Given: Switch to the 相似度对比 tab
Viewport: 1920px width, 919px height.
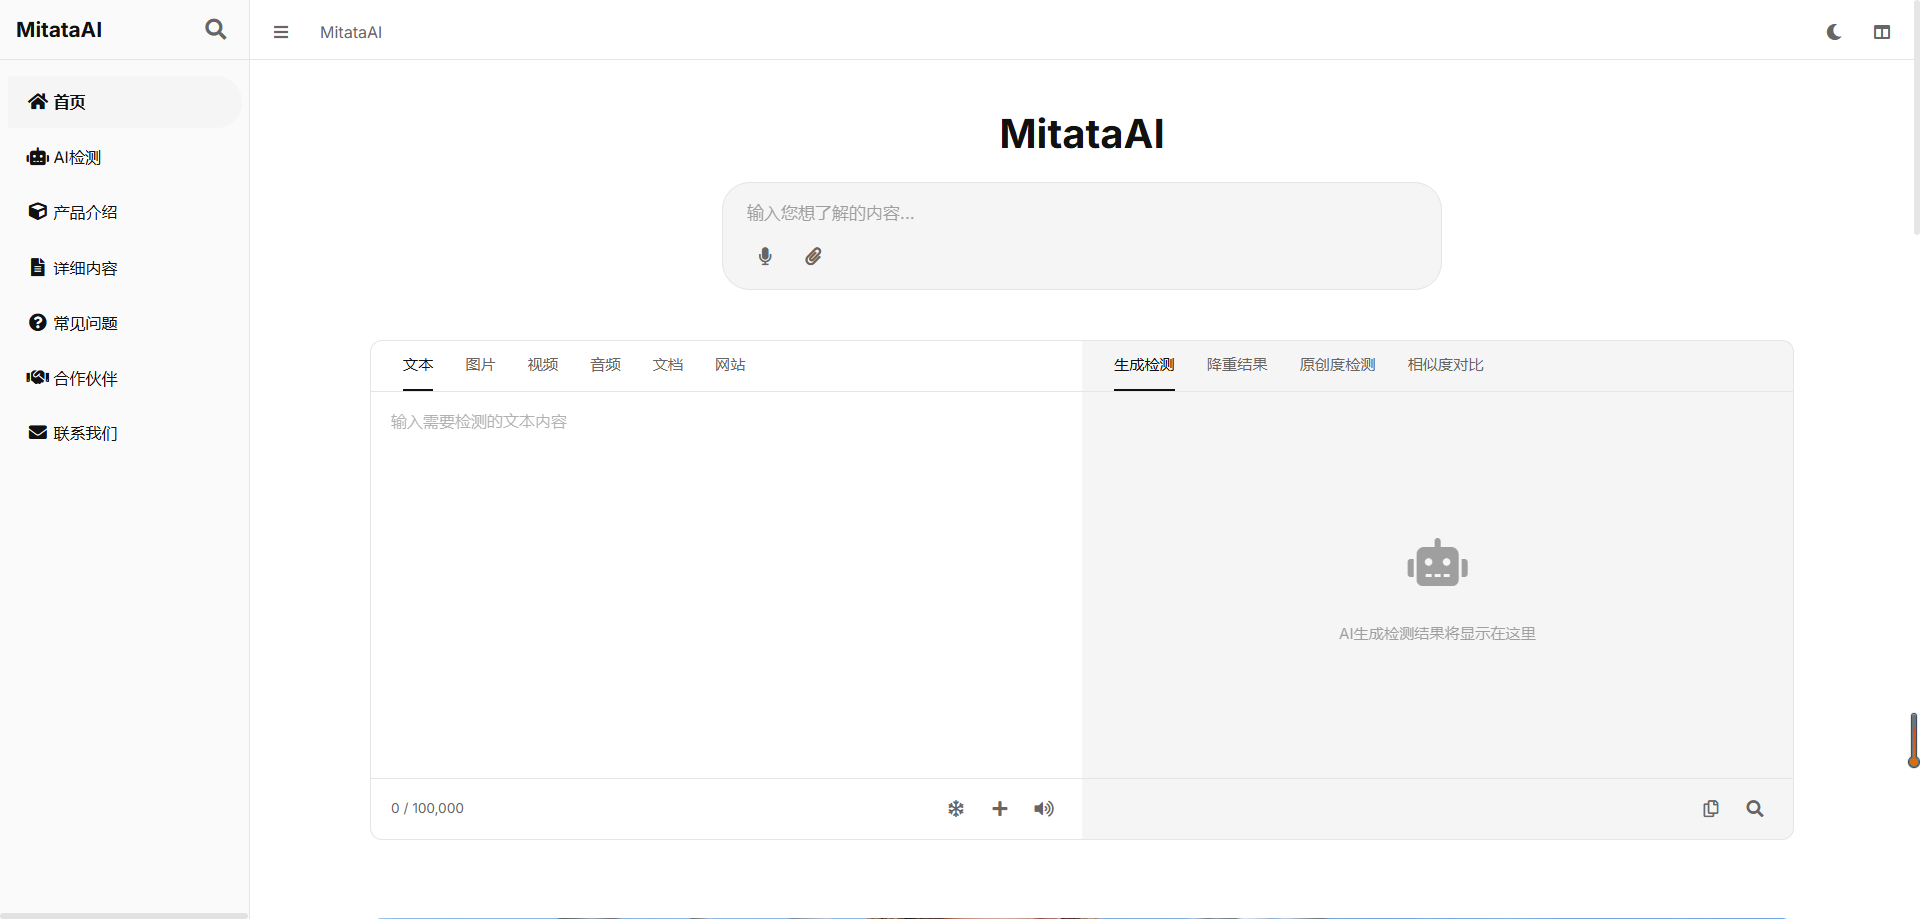Looking at the screenshot, I should coord(1445,365).
